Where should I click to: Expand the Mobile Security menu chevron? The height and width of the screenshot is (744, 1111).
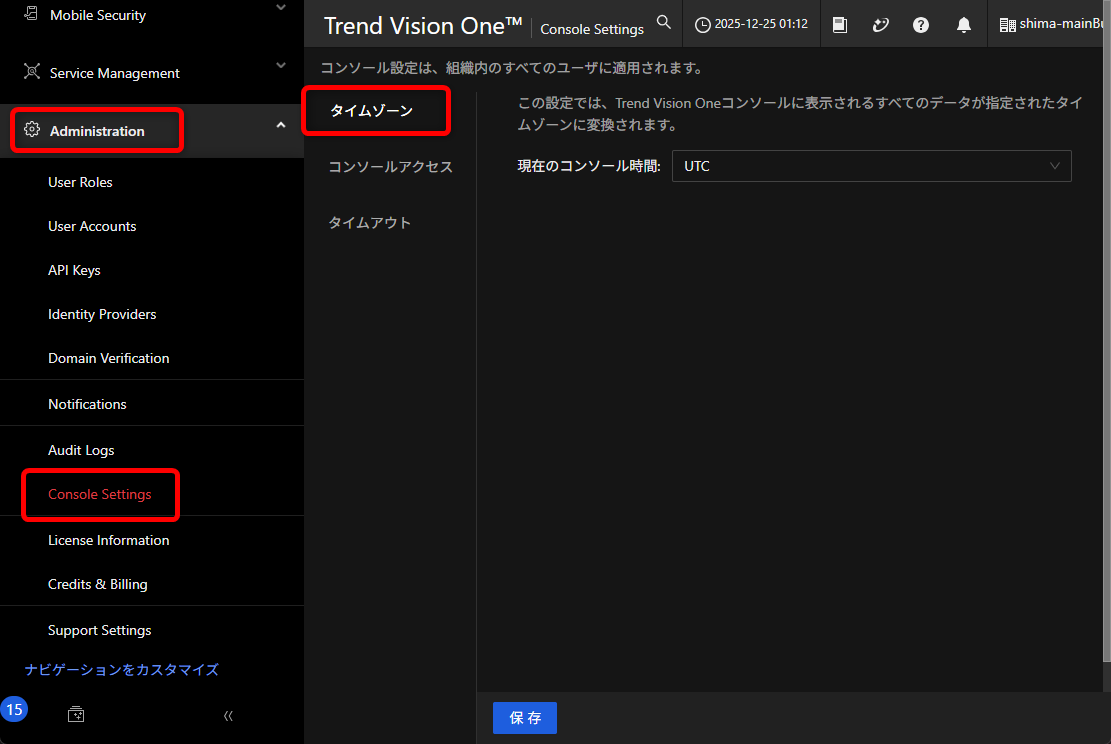281,7
